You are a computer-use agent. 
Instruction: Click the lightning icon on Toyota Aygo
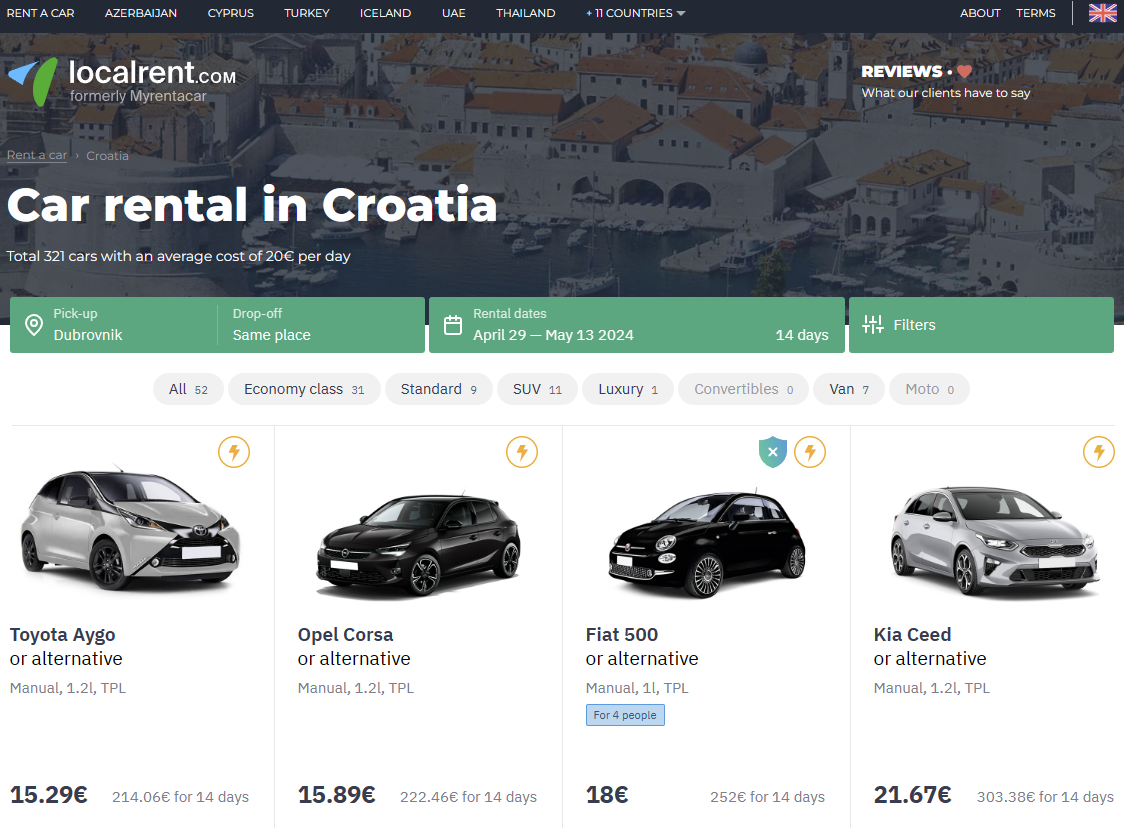point(234,452)
